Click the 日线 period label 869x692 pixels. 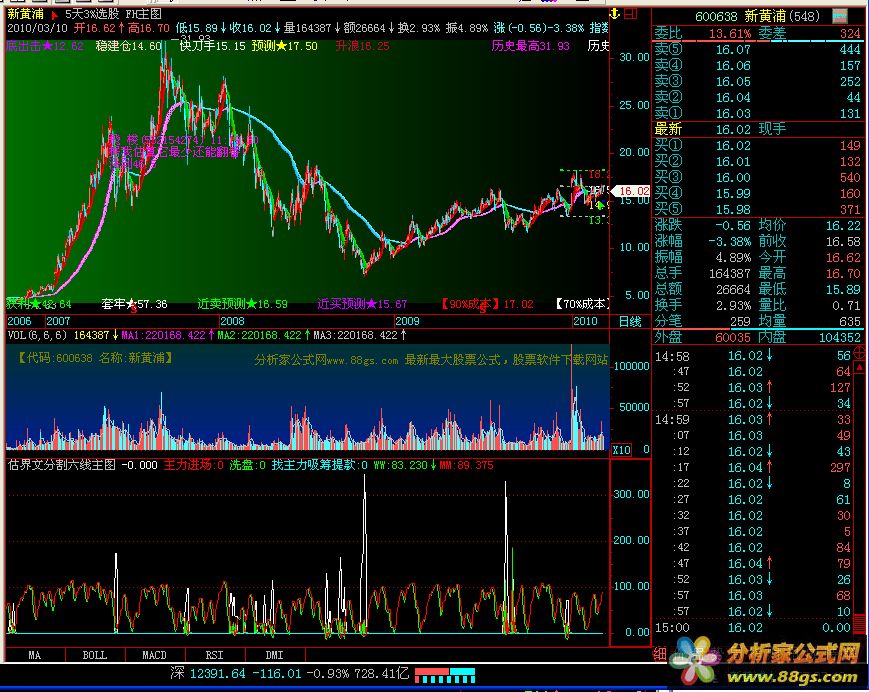pos(630,321)
